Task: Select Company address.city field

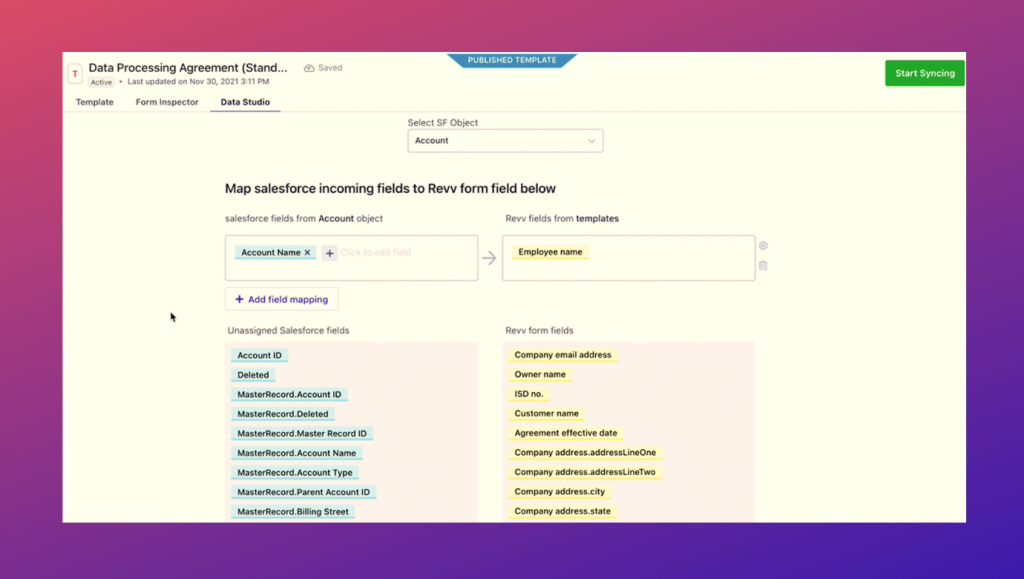Action: pyautogui.click(x=560, y=492)
